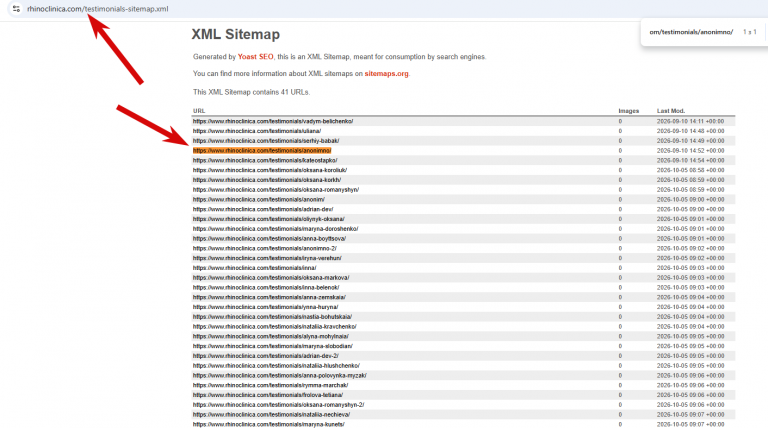Open the adrian-dev-2 testimonial URL
Viewport: 768px width, 428px height.
coord(265,356)
